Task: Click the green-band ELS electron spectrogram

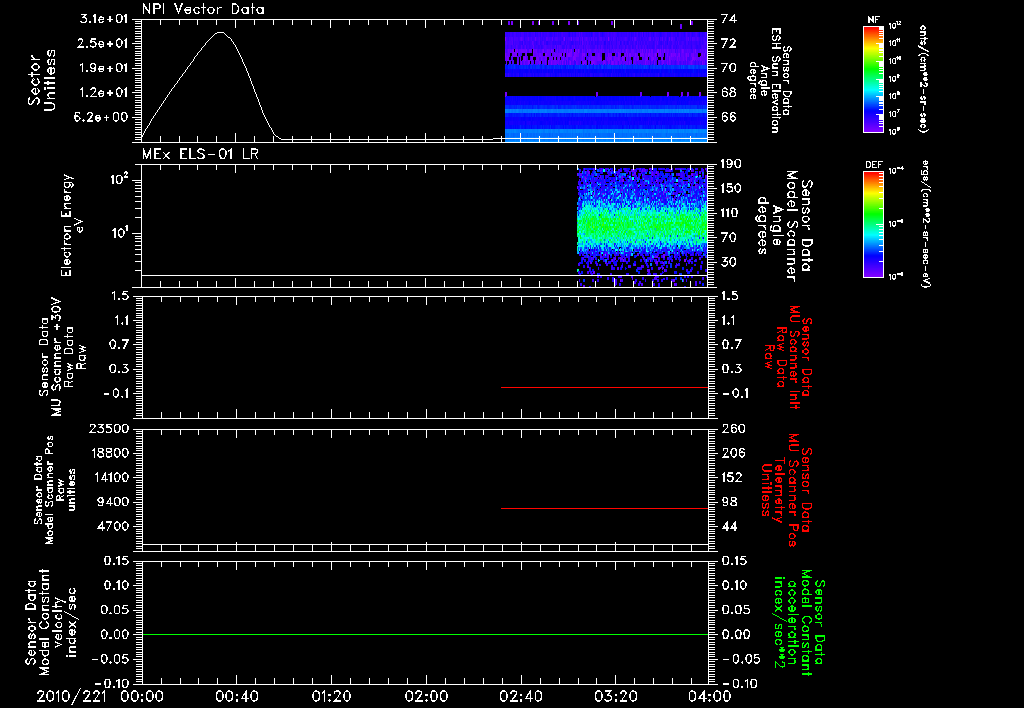Action: tap(642, 227)
